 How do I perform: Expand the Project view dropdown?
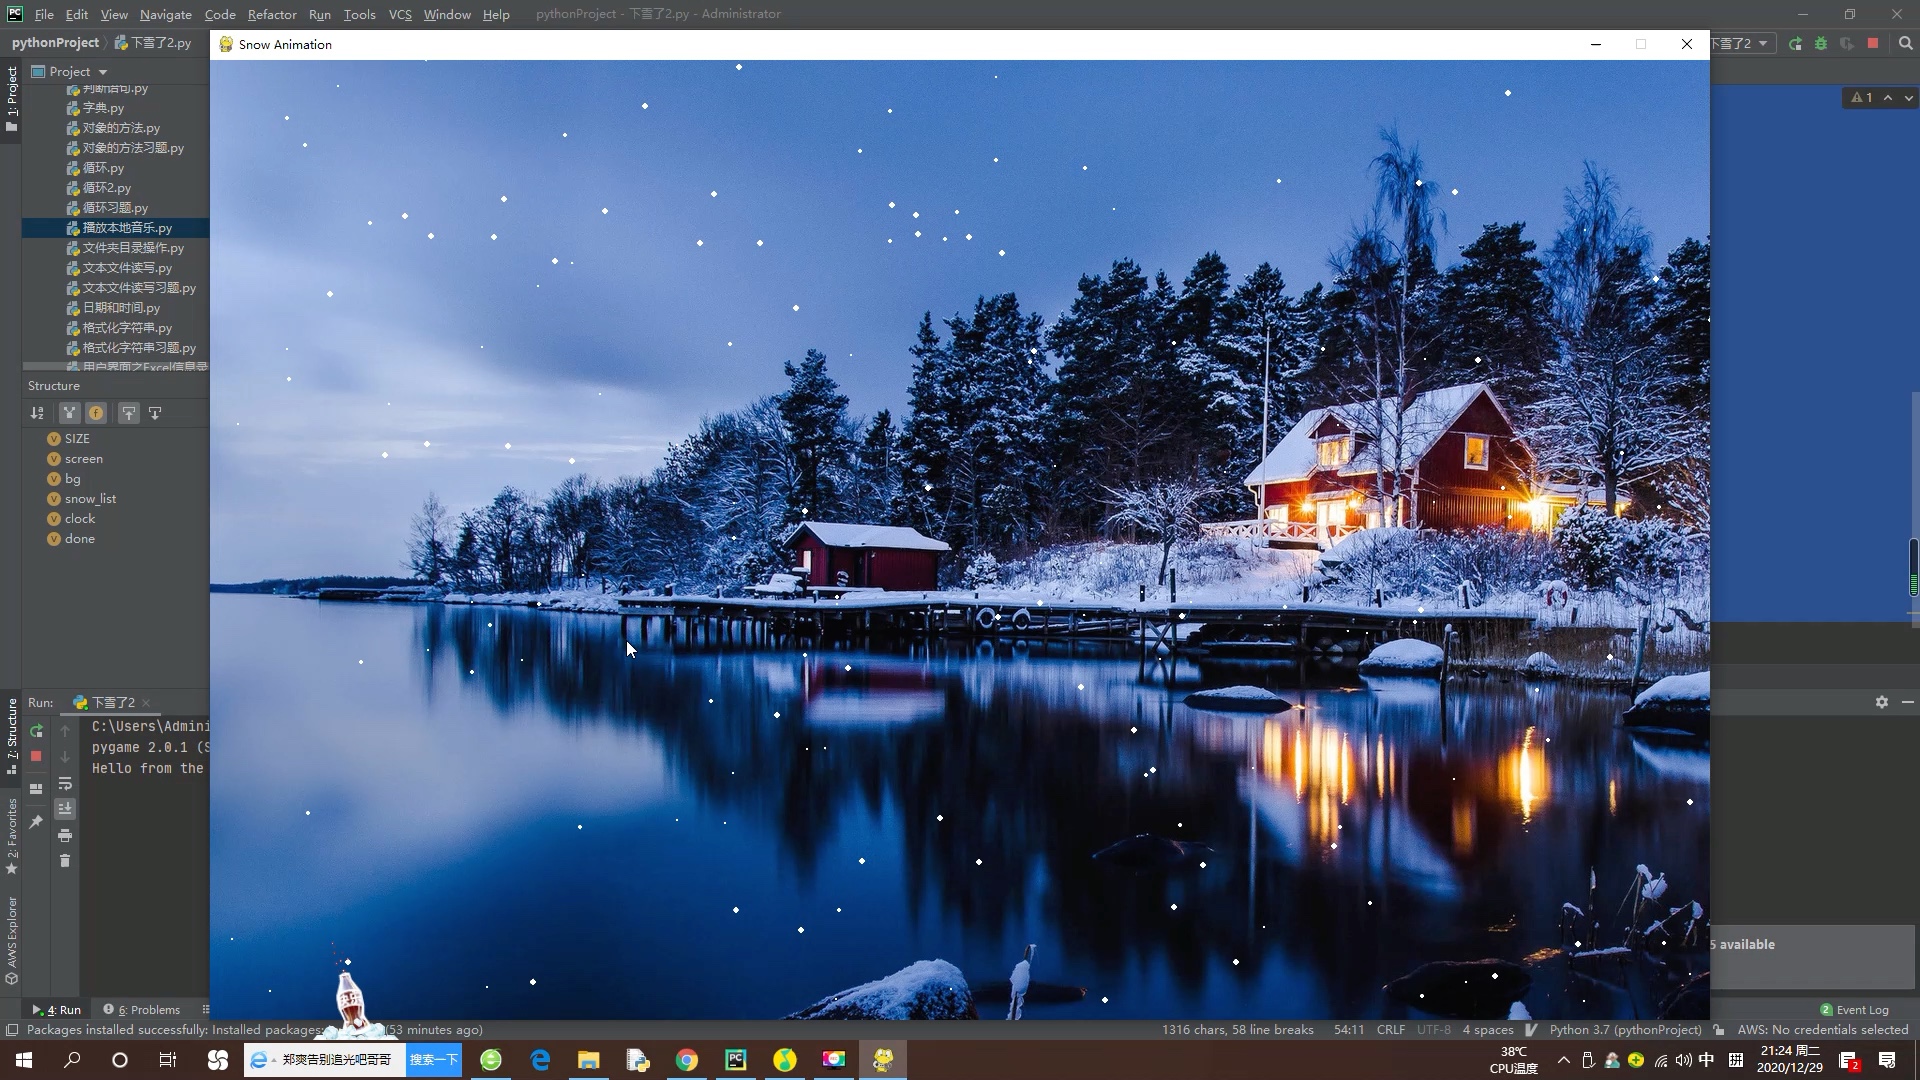point(102,72)
